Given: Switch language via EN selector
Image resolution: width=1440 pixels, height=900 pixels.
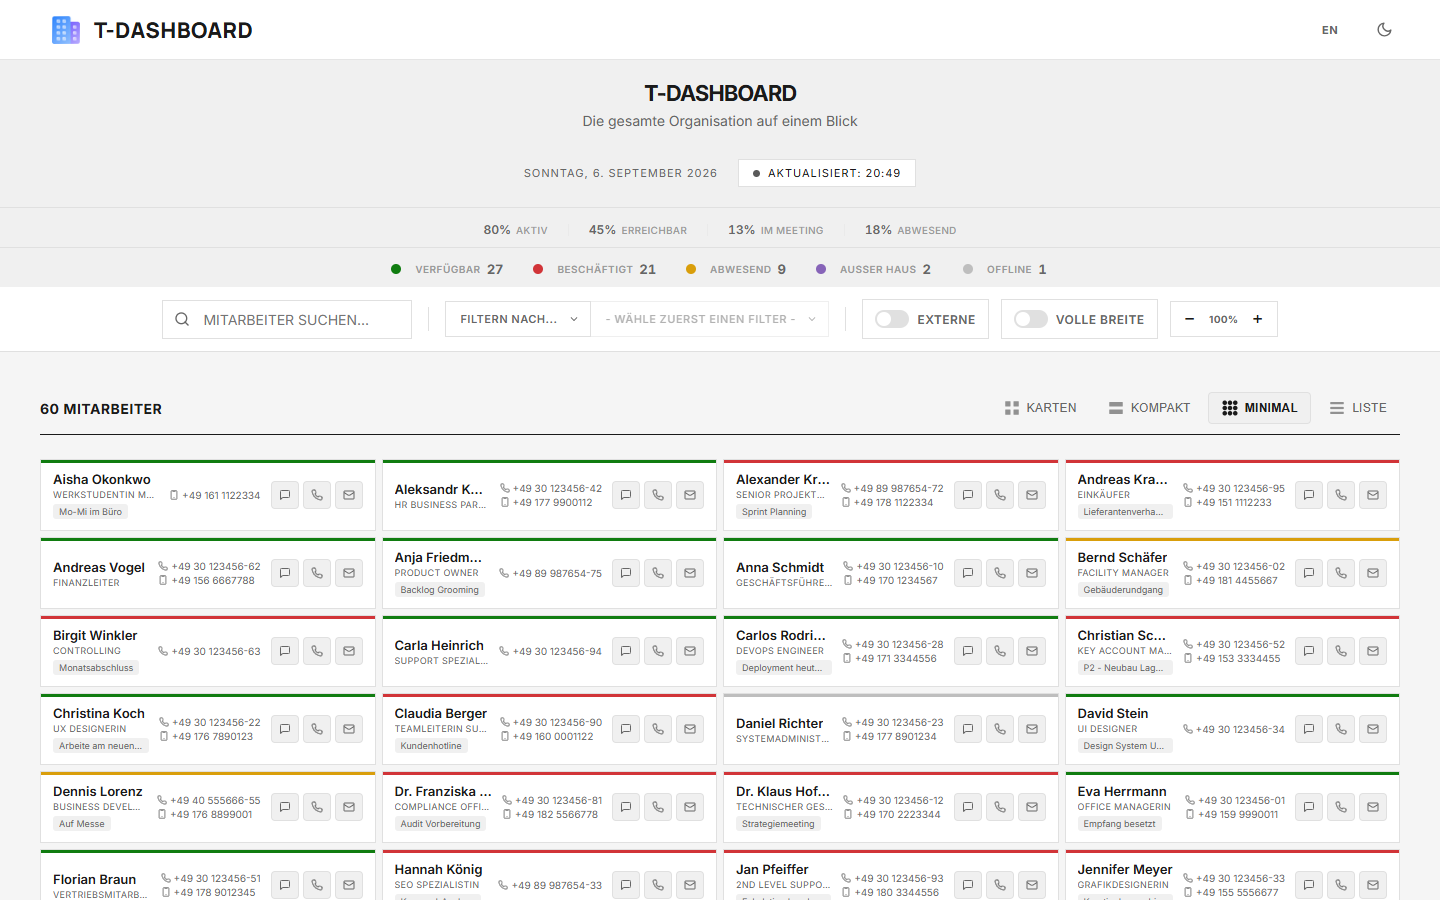Looking at the screenshot, I should coord(1330,30).
